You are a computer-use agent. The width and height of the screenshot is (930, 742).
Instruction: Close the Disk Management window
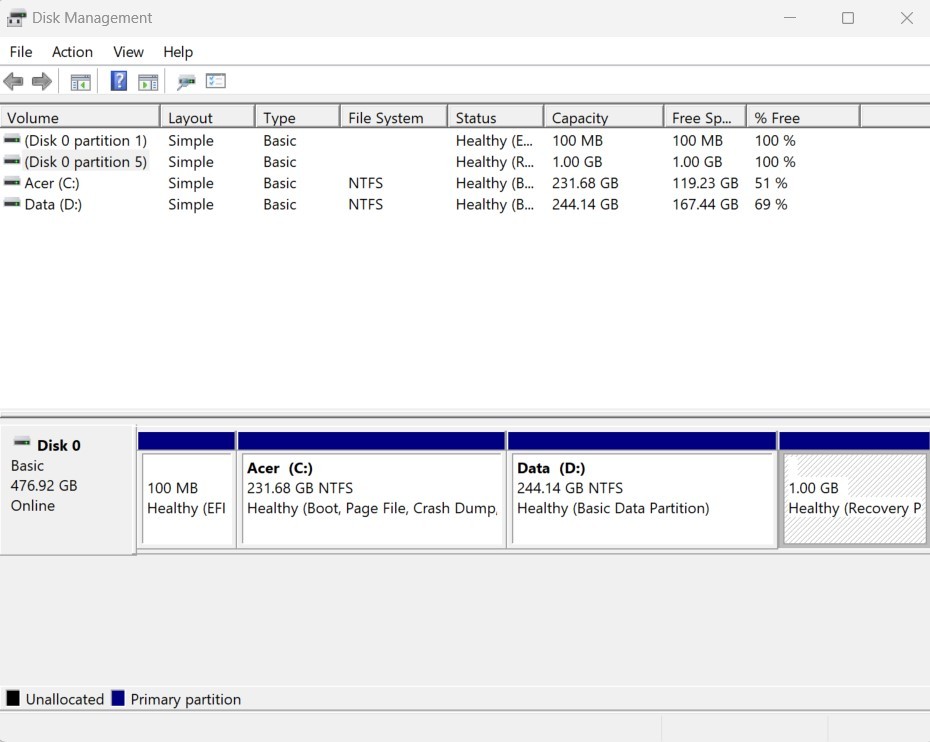(x=906, y=18)
